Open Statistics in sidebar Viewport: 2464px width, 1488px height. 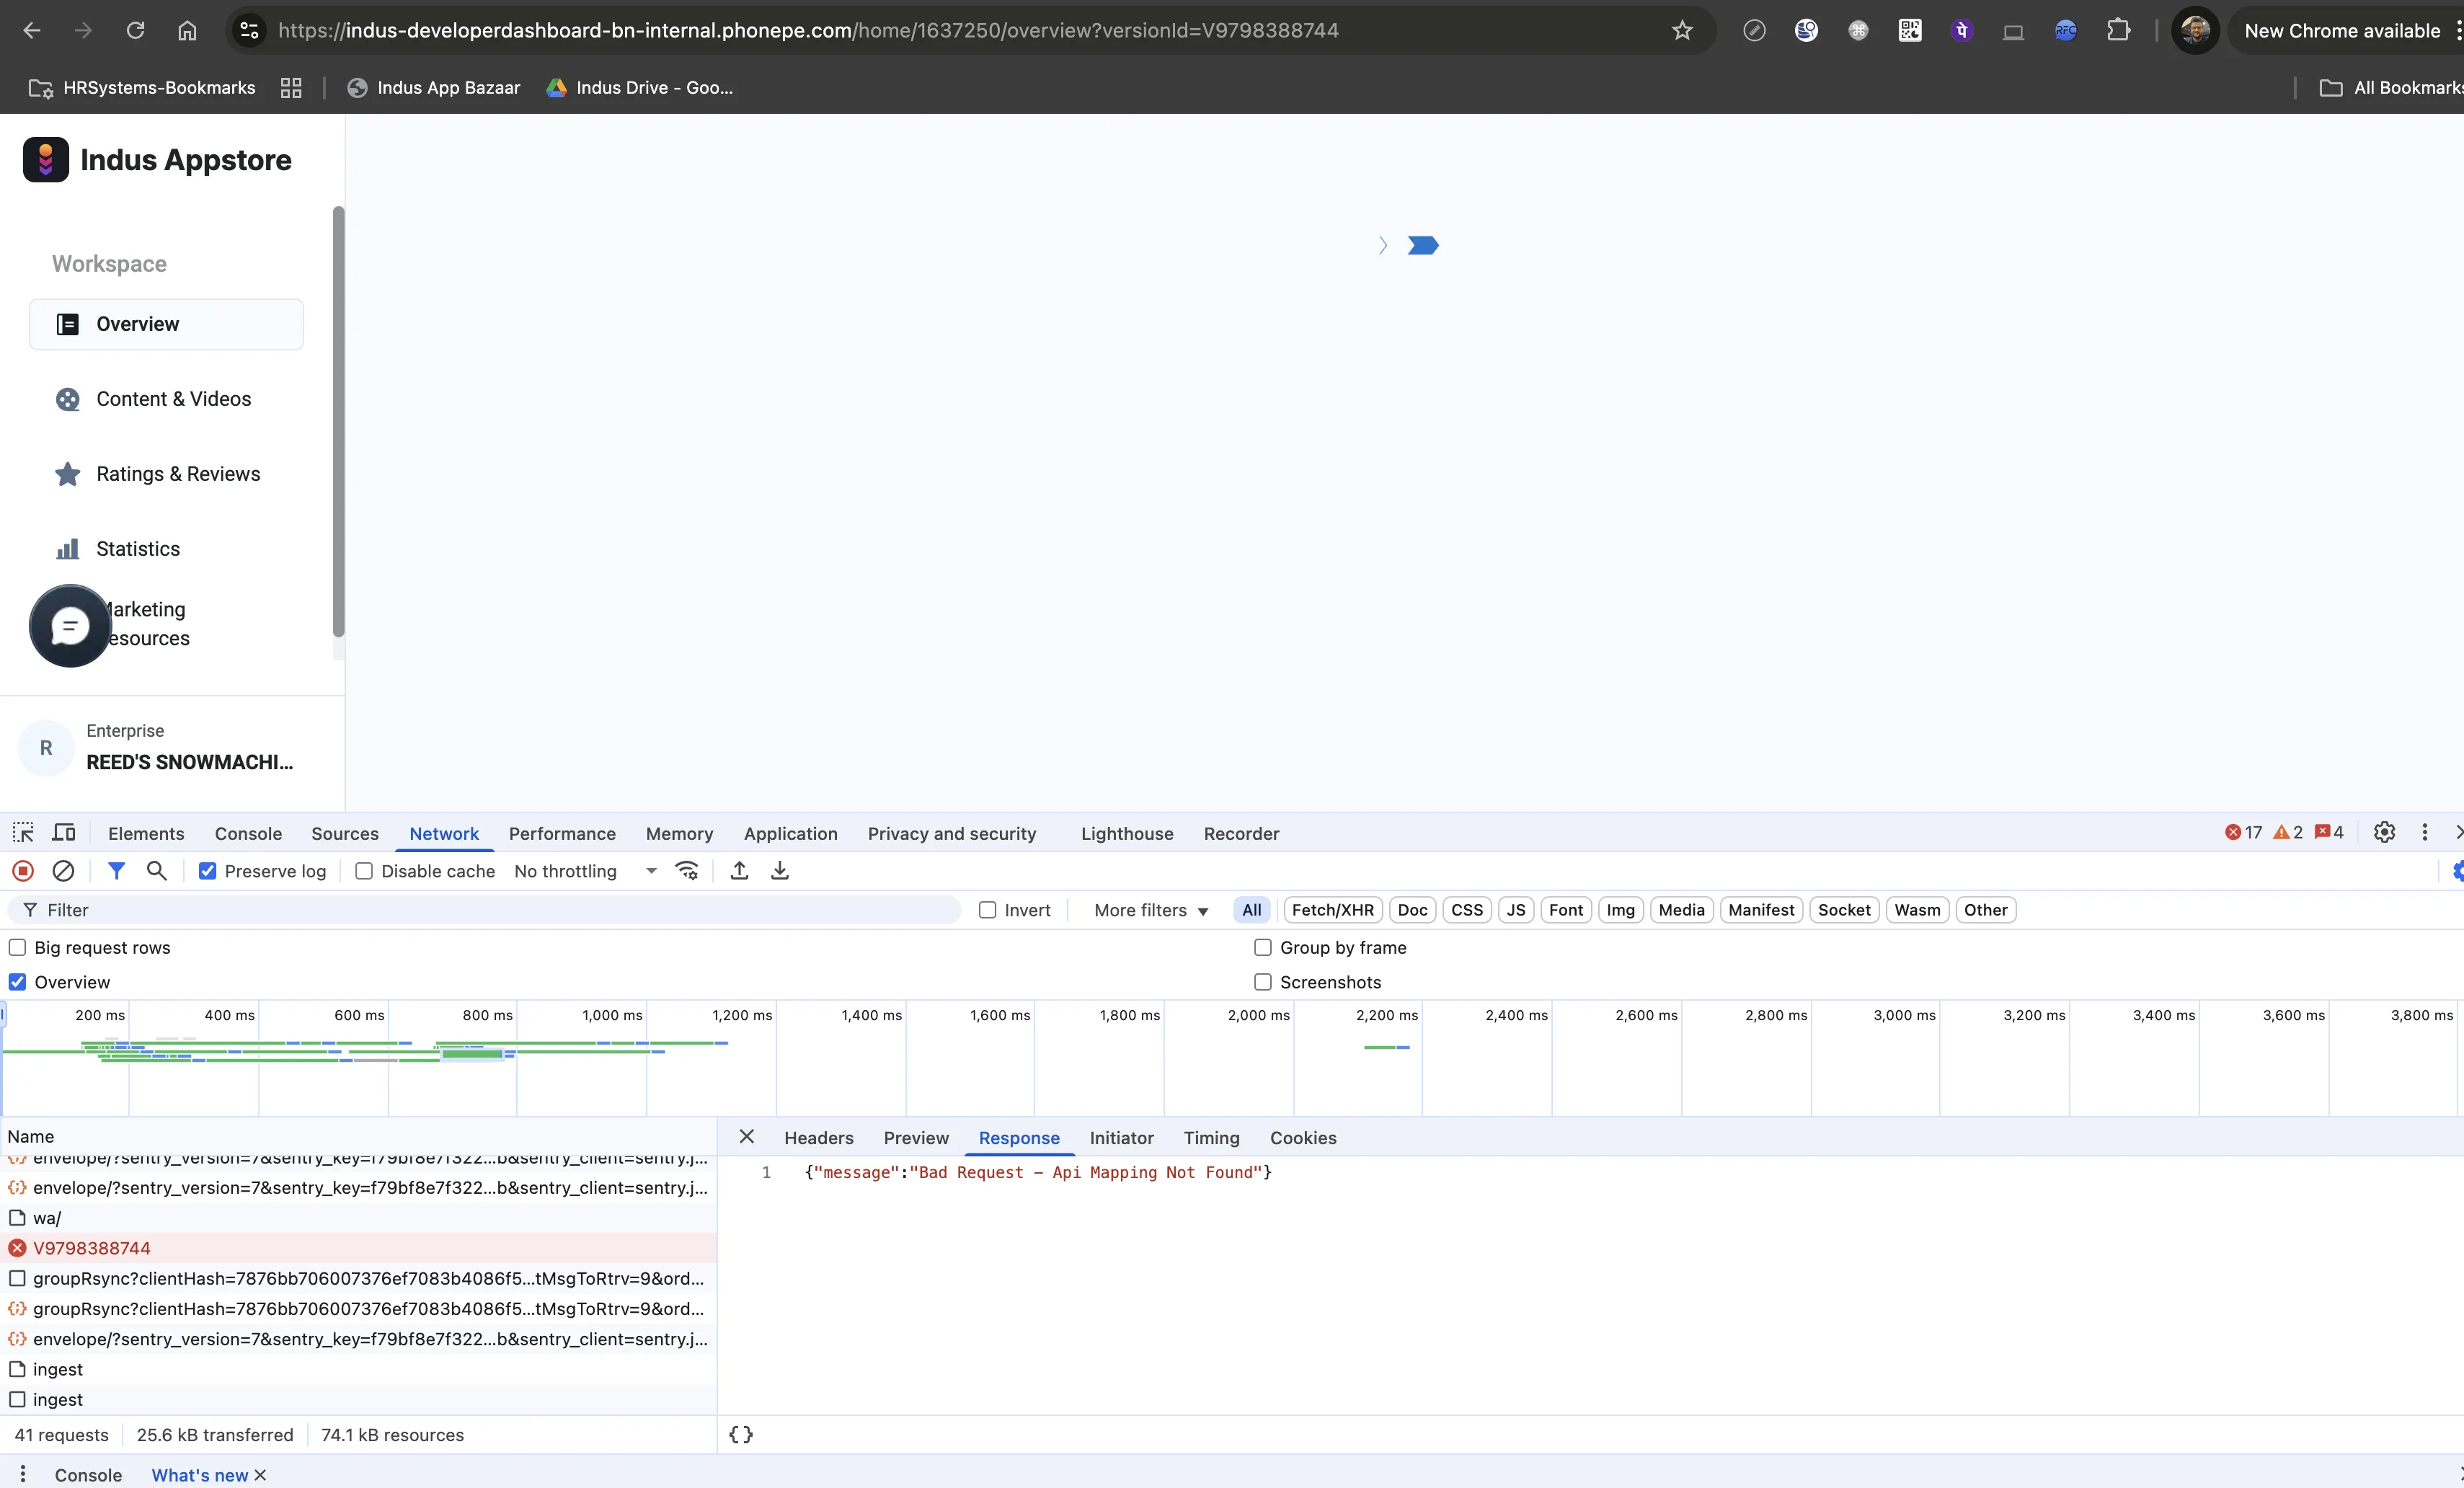click(x=166, y=549)
